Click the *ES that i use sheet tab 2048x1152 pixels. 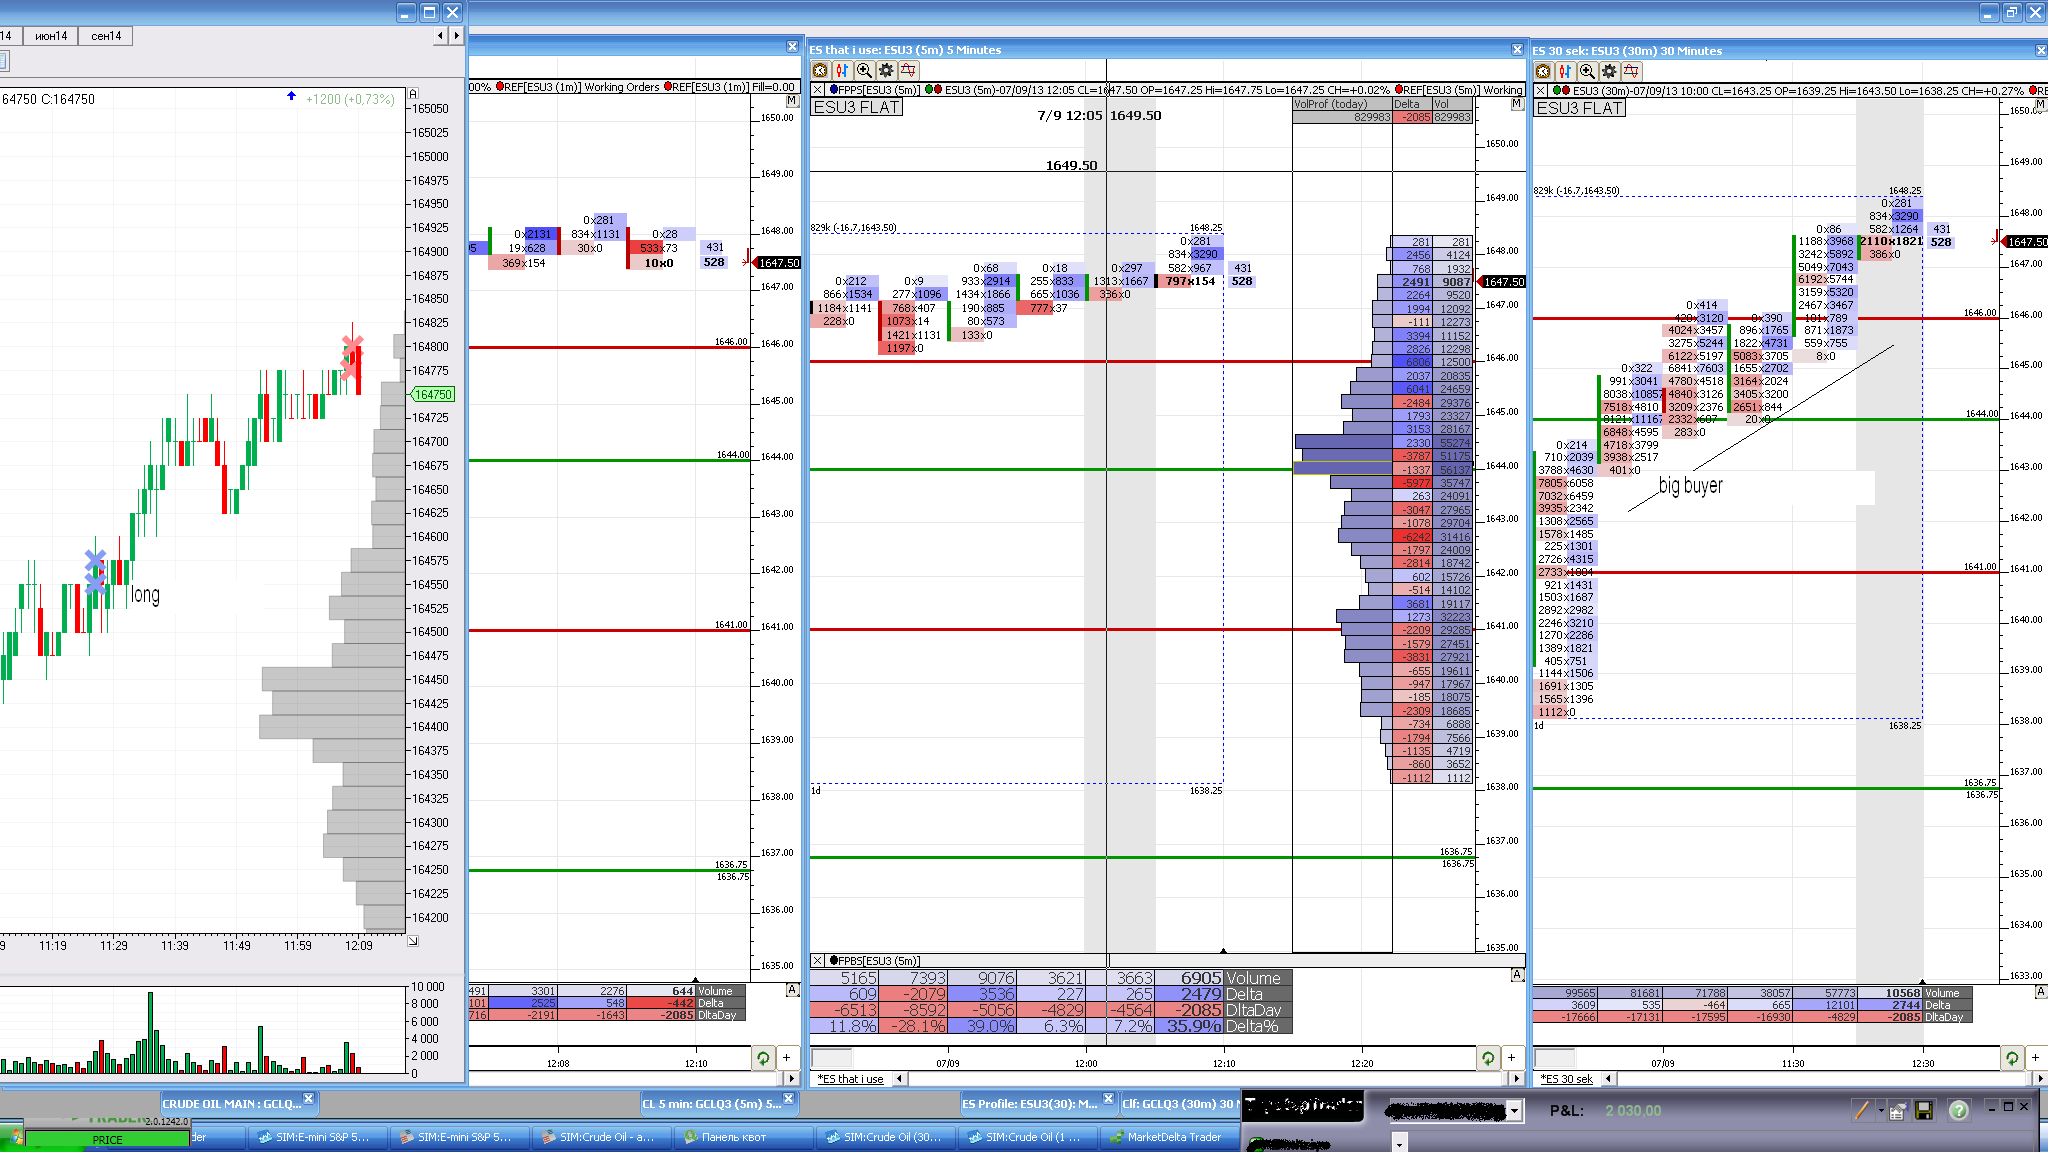[x=850, y=1079]
